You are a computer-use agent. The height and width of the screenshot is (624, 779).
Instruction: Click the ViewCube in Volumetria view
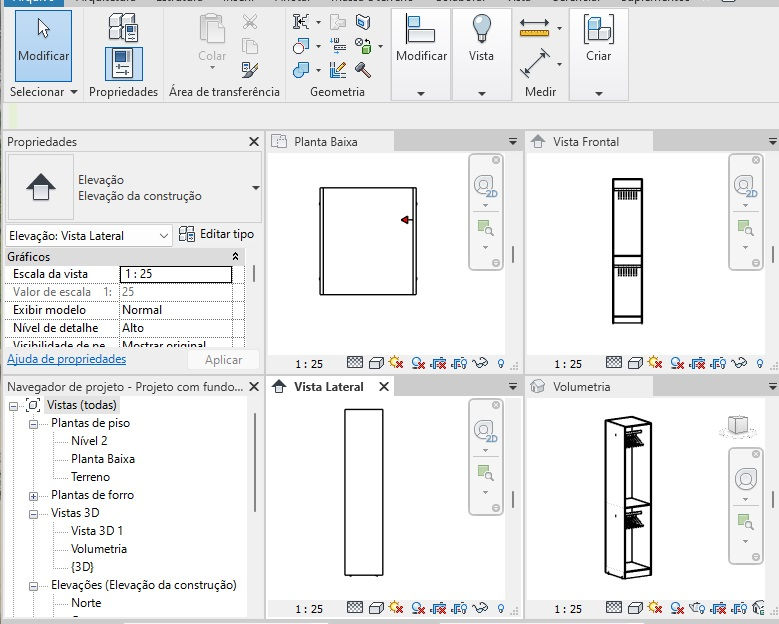[x=738, y=427]
